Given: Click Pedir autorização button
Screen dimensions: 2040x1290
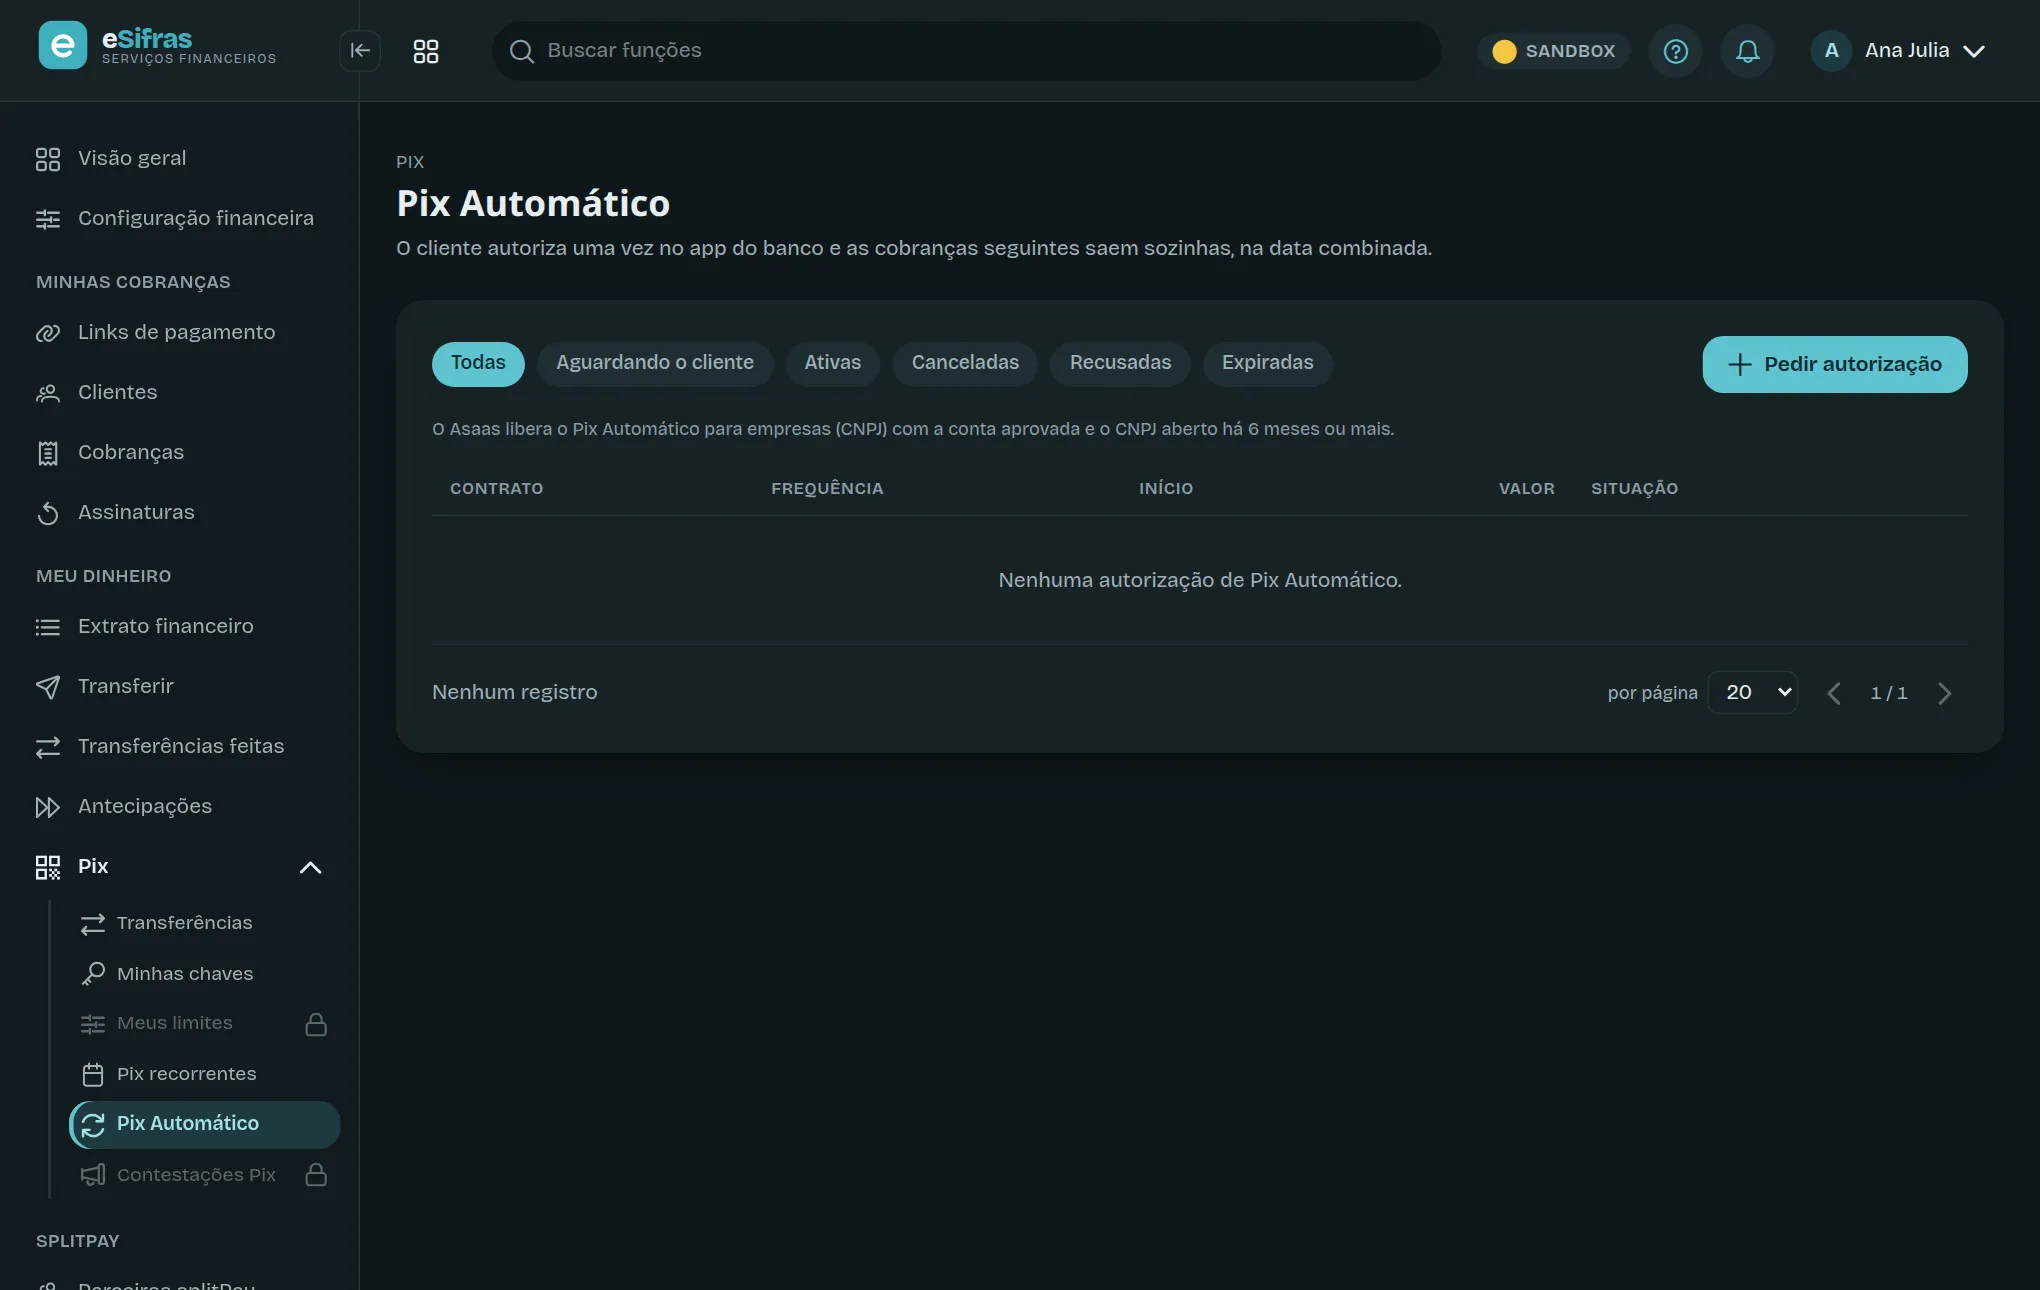Looking at the screenshot, I should tap(1835, 364).
